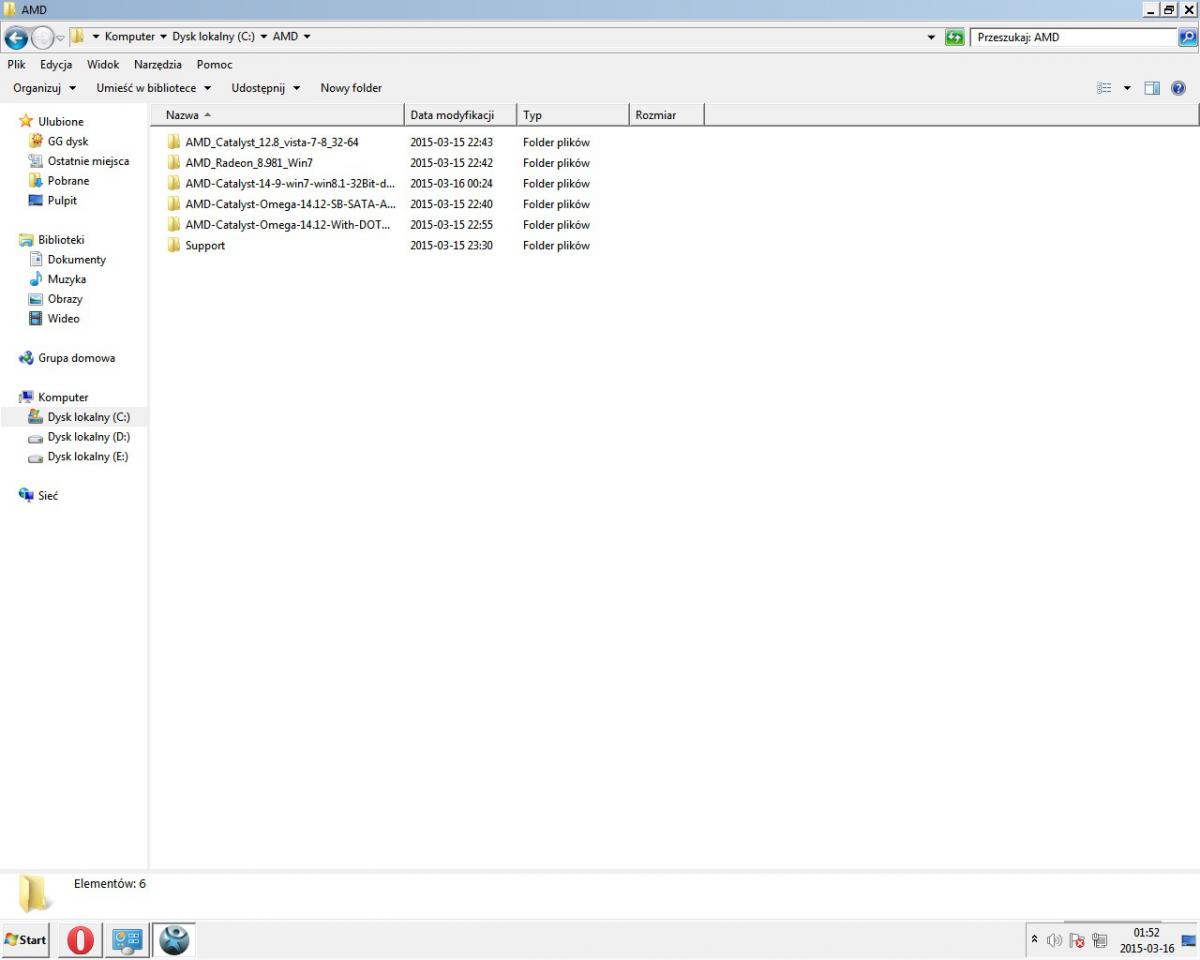Screen dimensions: 1200x960
Task: Click the Ulubione star icon
Action: point(26,121)
